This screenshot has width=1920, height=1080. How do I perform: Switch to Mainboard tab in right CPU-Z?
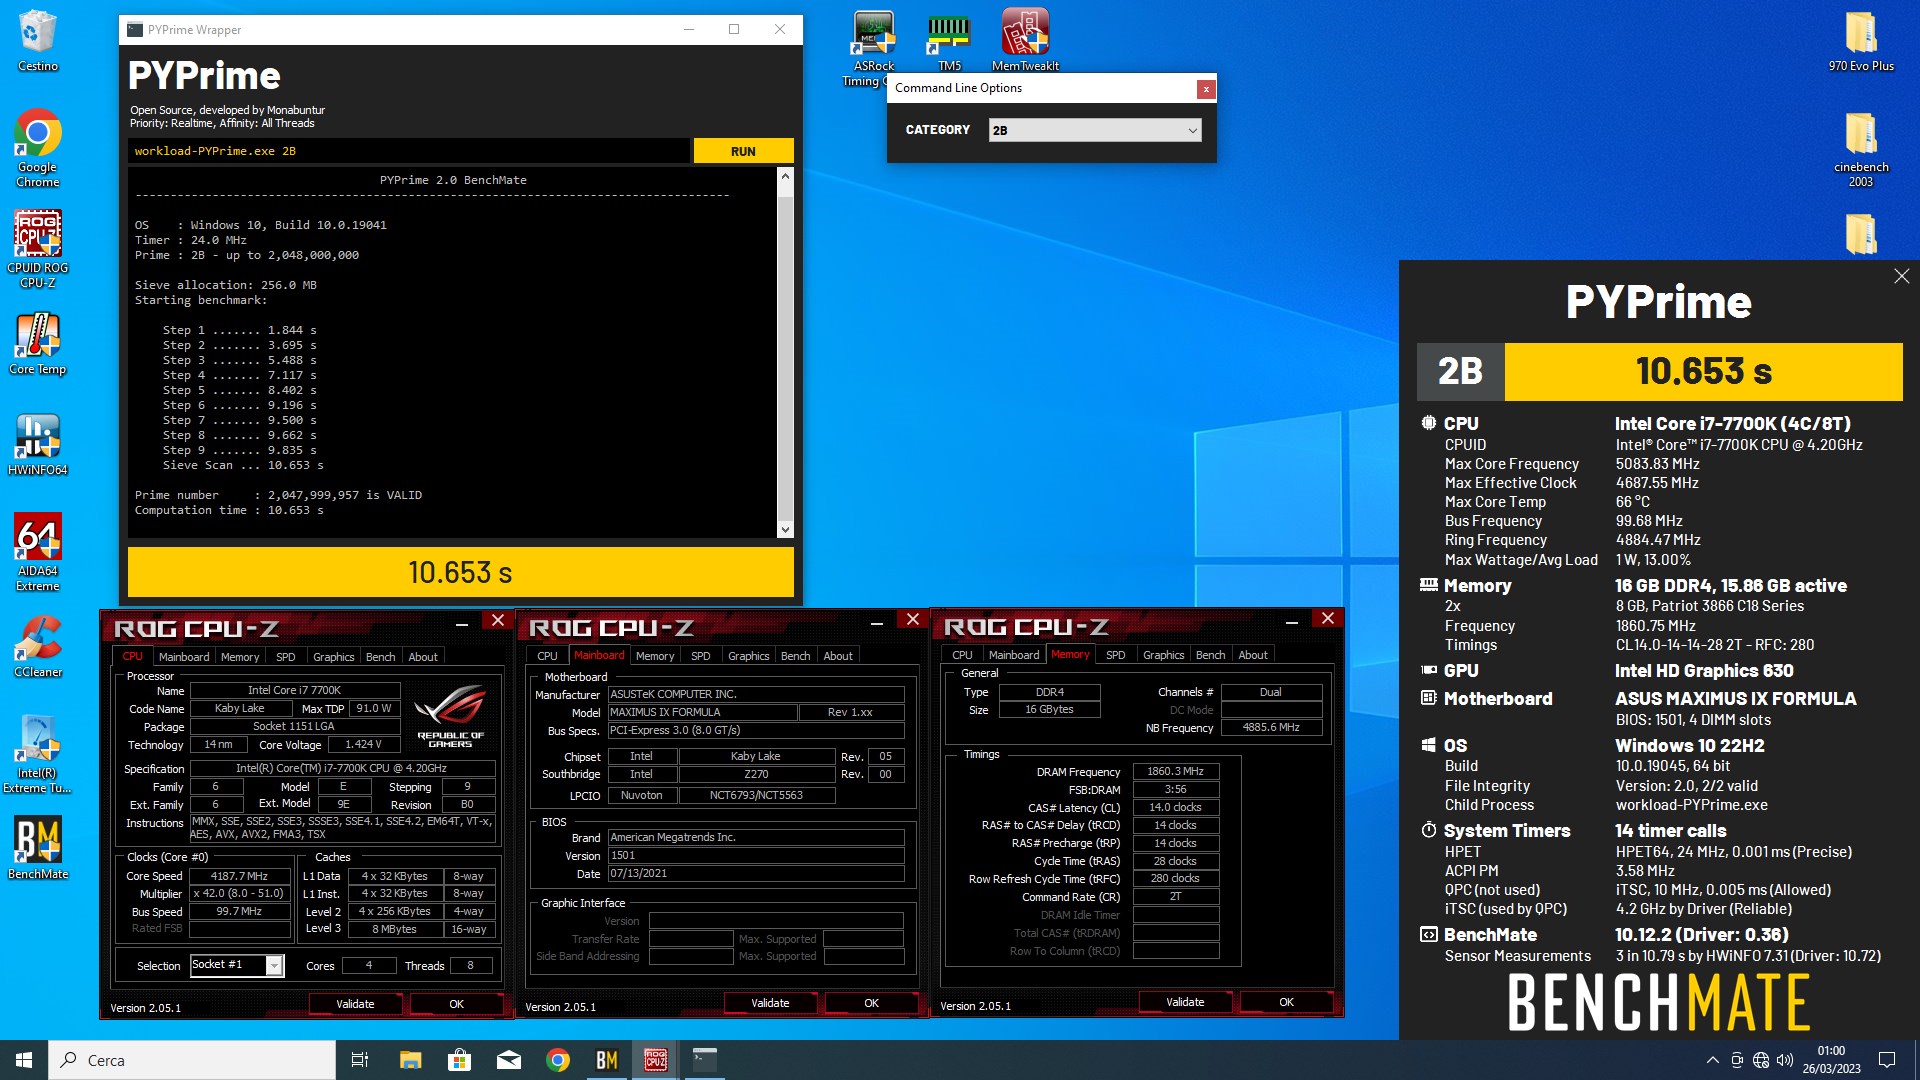(1014, 655)
